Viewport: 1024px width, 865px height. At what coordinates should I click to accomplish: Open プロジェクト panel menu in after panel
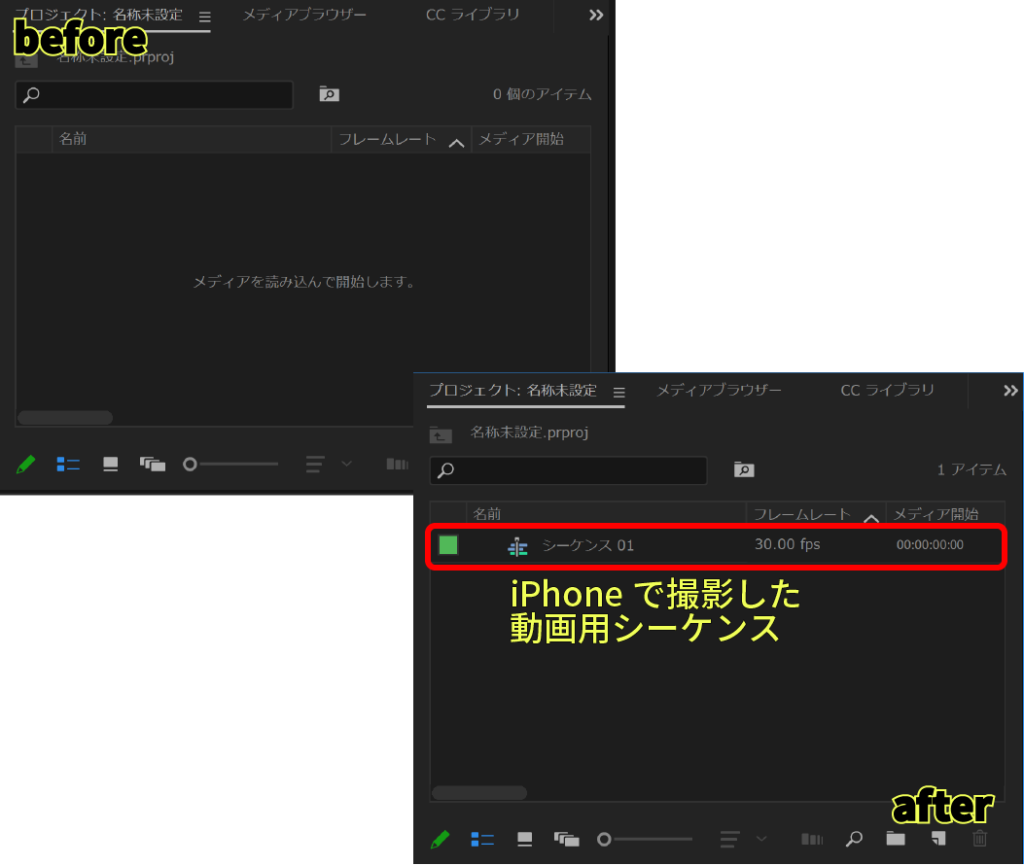pyautogui.click(x=619, y=392)
